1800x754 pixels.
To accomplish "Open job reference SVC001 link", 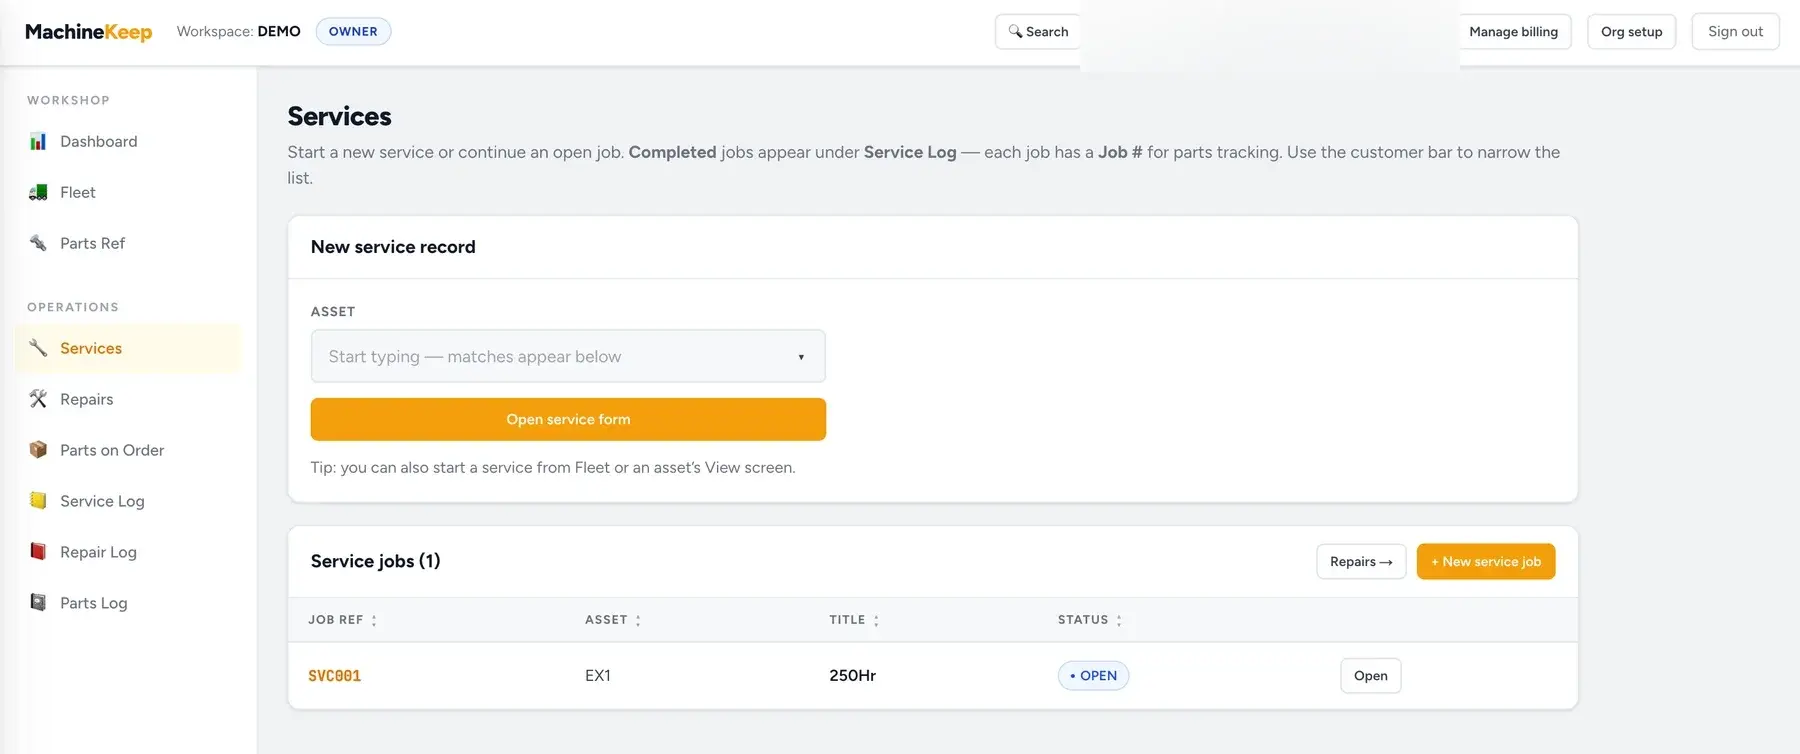I will click(x=334, y=676).
